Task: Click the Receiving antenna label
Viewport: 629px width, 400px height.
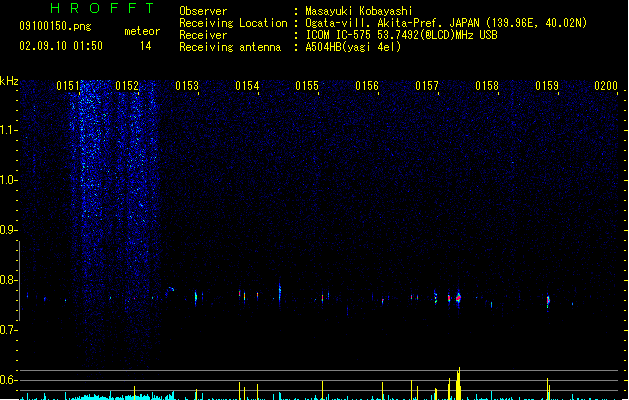Action: coord(230,47)
